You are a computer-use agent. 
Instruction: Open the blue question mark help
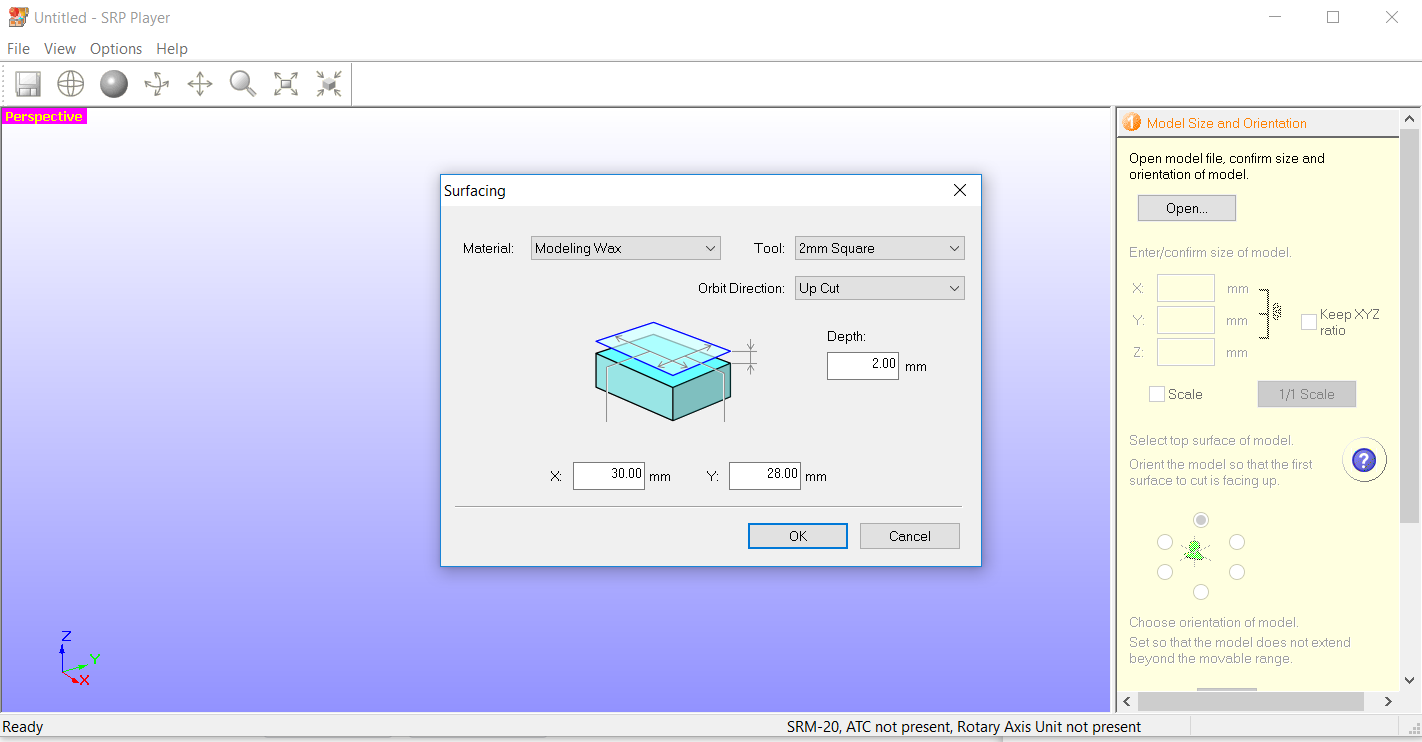pyautogui.click(x=1364, y=460)
